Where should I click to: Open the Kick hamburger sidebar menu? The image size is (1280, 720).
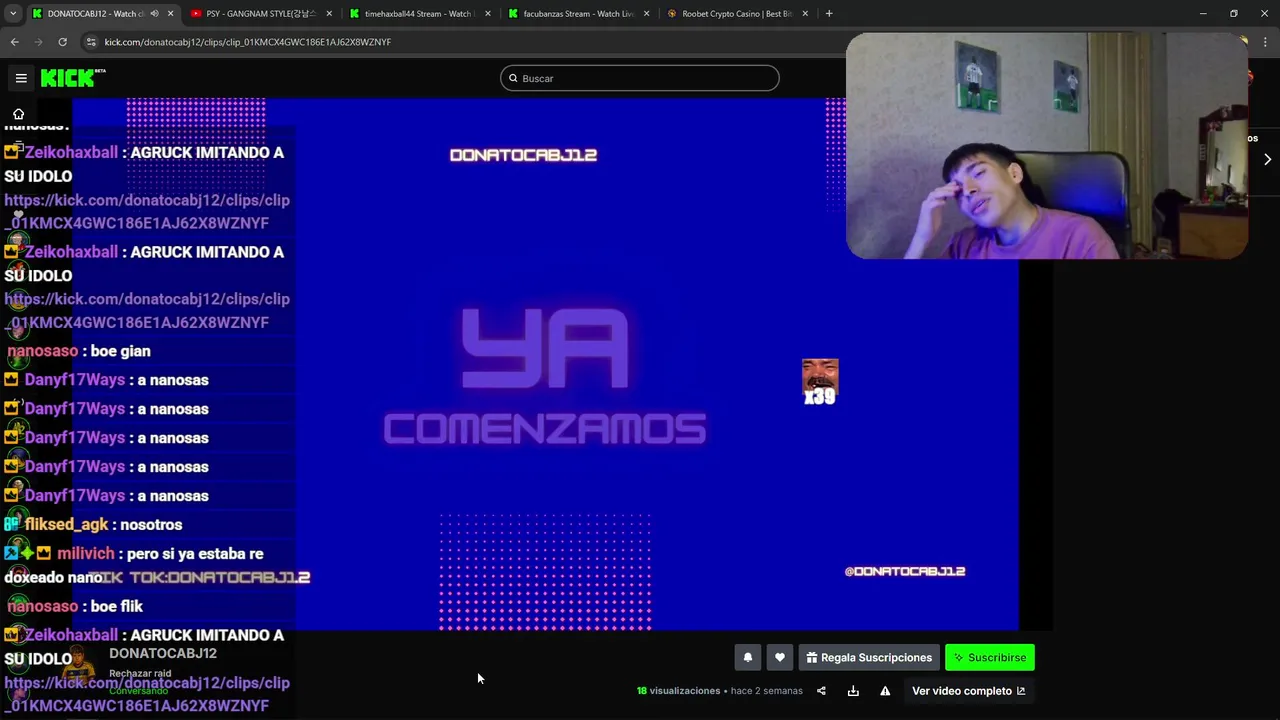21,78
